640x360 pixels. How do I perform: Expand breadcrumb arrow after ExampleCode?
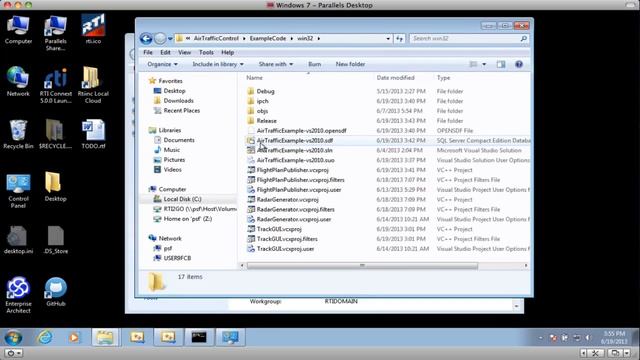click(292, 38)
